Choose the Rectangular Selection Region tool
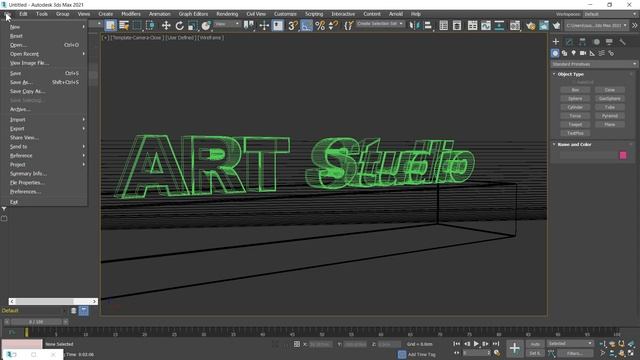 point(137,26)
